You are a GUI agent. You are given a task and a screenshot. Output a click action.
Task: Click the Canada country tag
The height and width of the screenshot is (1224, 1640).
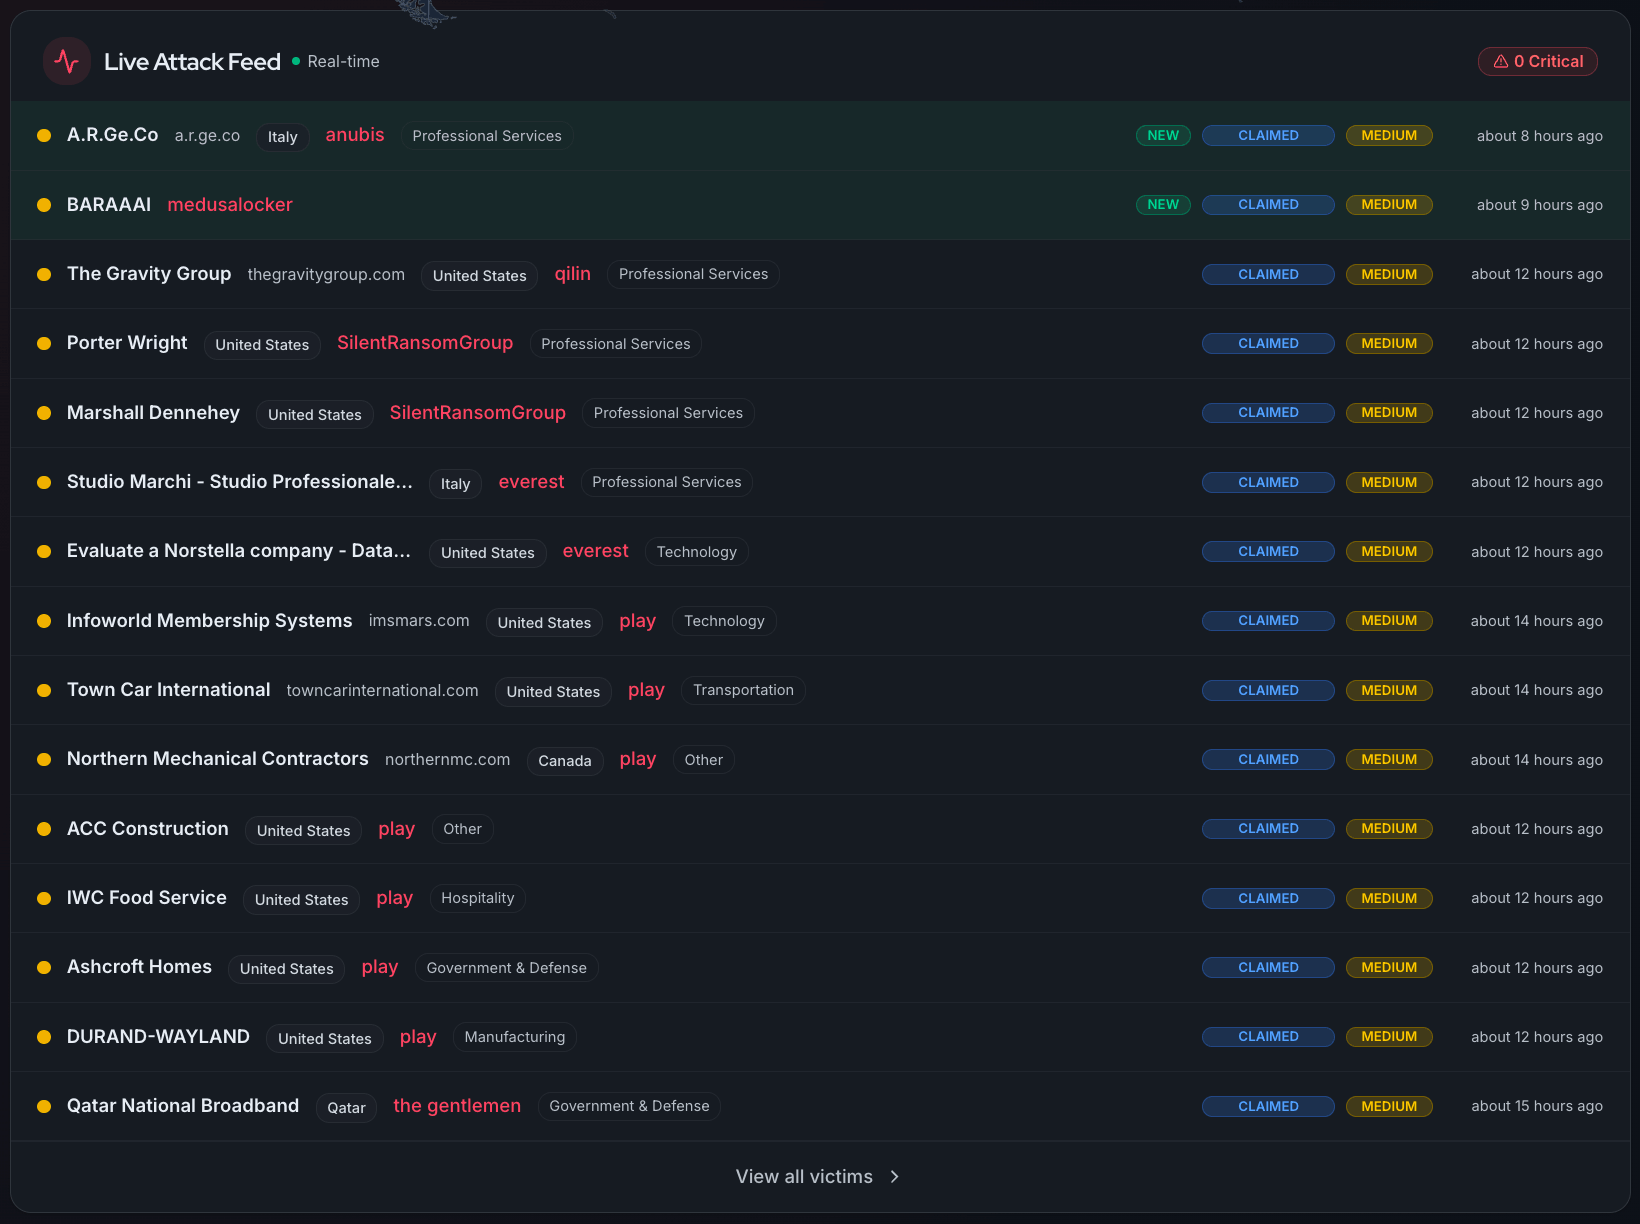(565, 761)
